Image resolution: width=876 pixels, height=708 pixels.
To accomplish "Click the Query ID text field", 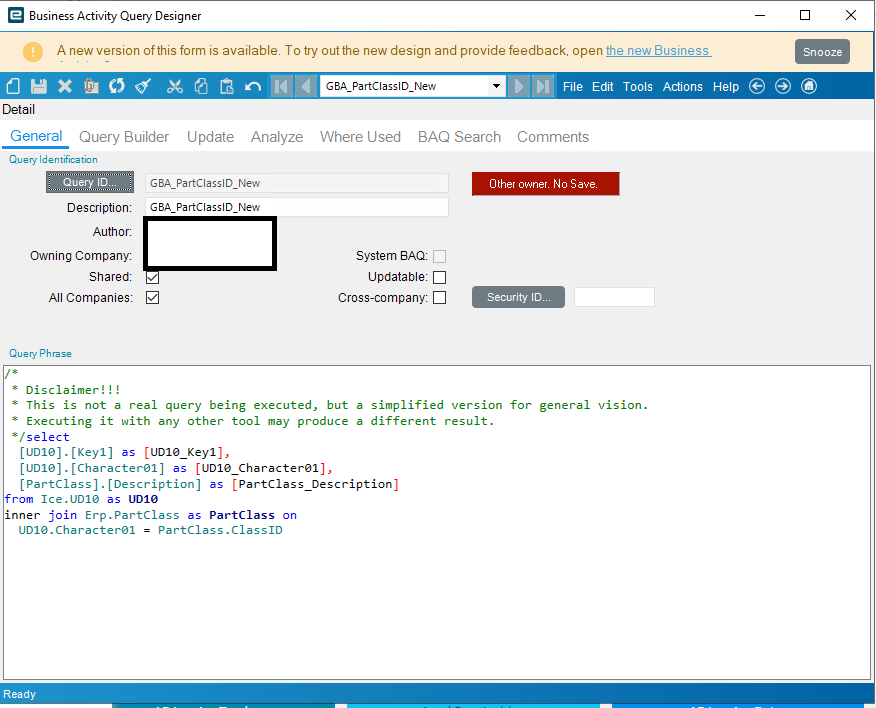I will click(297, 183).
